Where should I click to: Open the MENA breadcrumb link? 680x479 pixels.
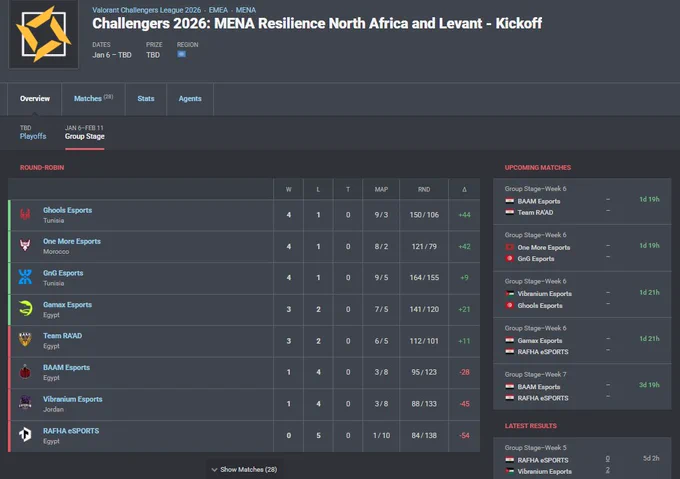246,10
